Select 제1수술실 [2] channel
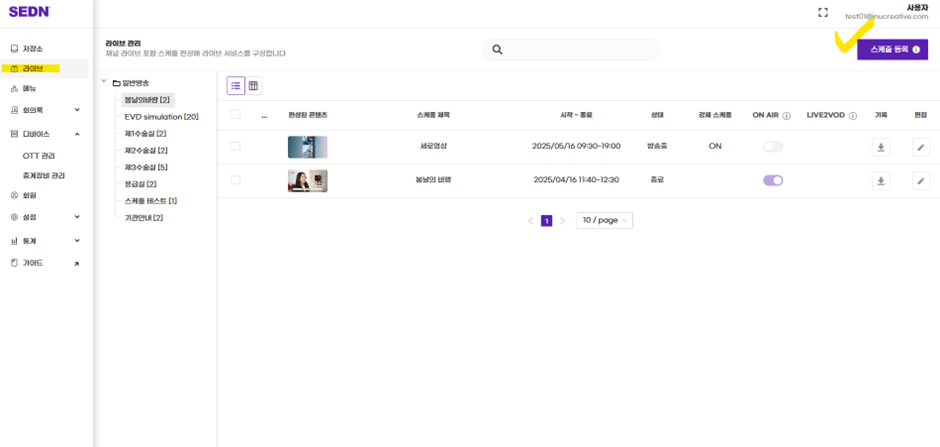 [145, 133]
